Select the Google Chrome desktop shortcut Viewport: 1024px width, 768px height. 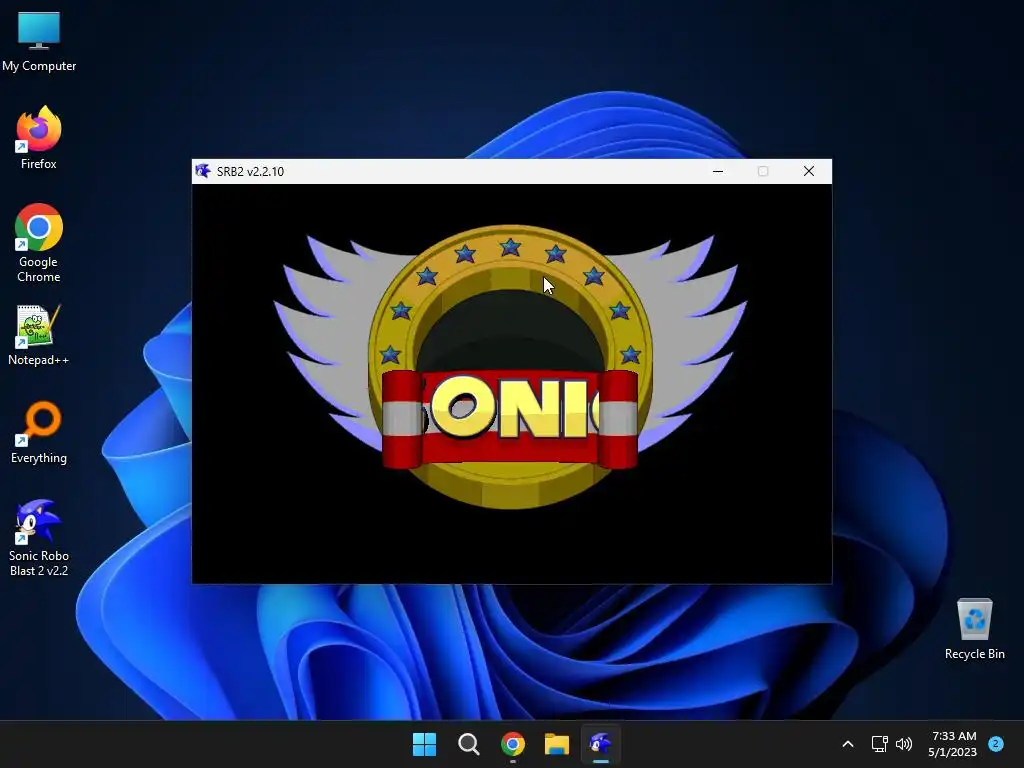coord(39,243)
